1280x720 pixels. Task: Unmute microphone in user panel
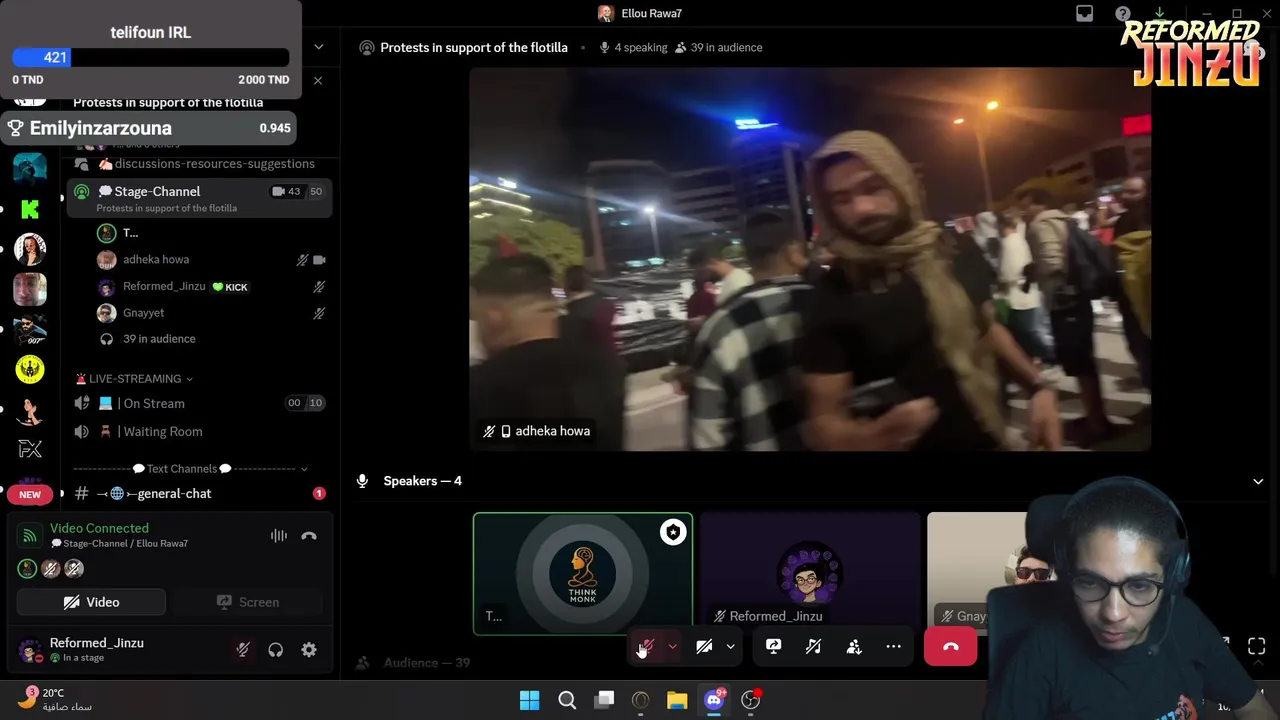242,650
